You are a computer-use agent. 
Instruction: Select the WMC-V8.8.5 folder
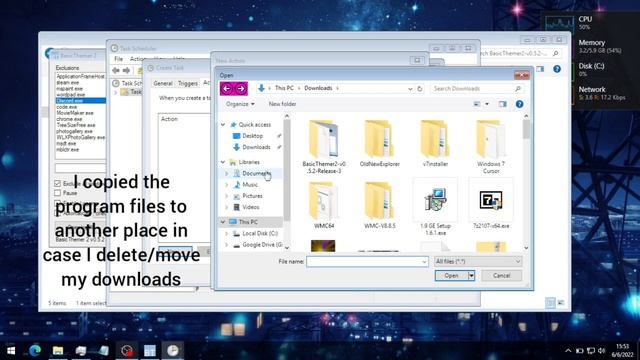tap(380, 205)
